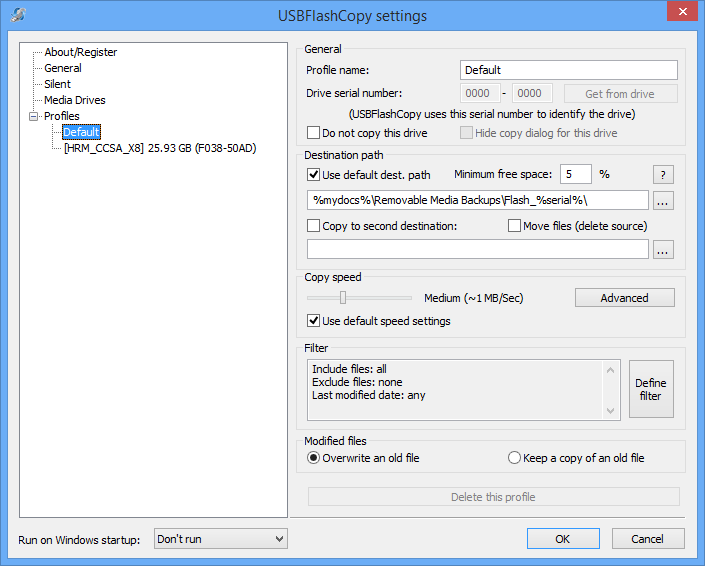Screen dimensions: 705x566
Task: Click the Cancel button
Action: coord(647,539)
